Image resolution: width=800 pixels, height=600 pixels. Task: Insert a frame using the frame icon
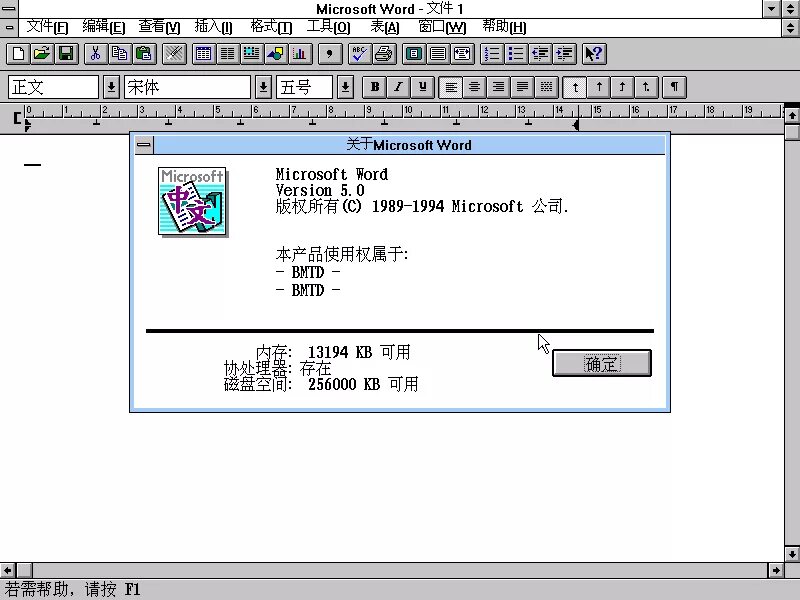click(x=252, y=54)
